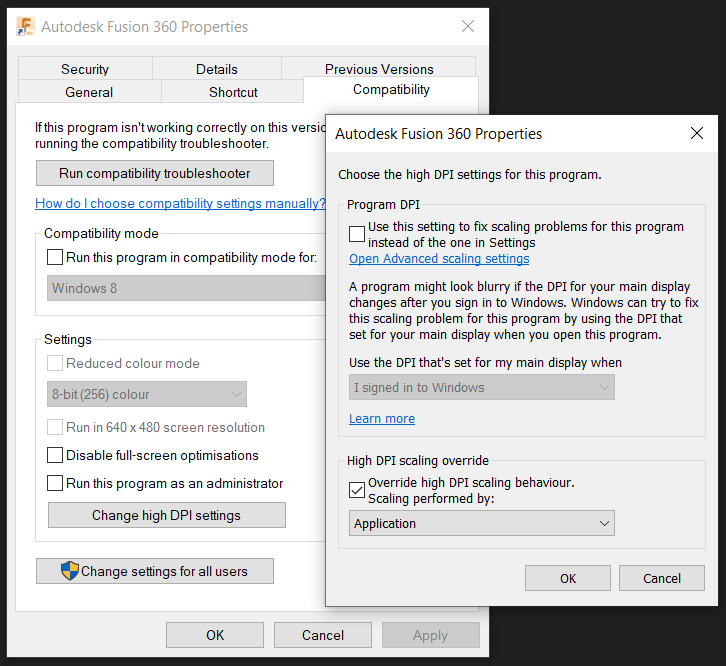Open the Windows 8 compatibility mode dropdown
Viewport: 726px width, 666px height.
186,288
